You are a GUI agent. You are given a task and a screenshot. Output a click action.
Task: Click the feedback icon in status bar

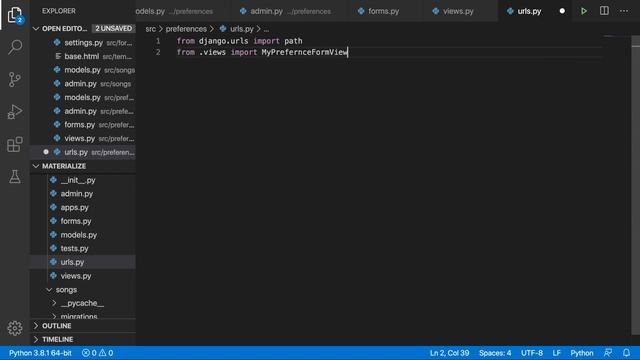(608, 353)
